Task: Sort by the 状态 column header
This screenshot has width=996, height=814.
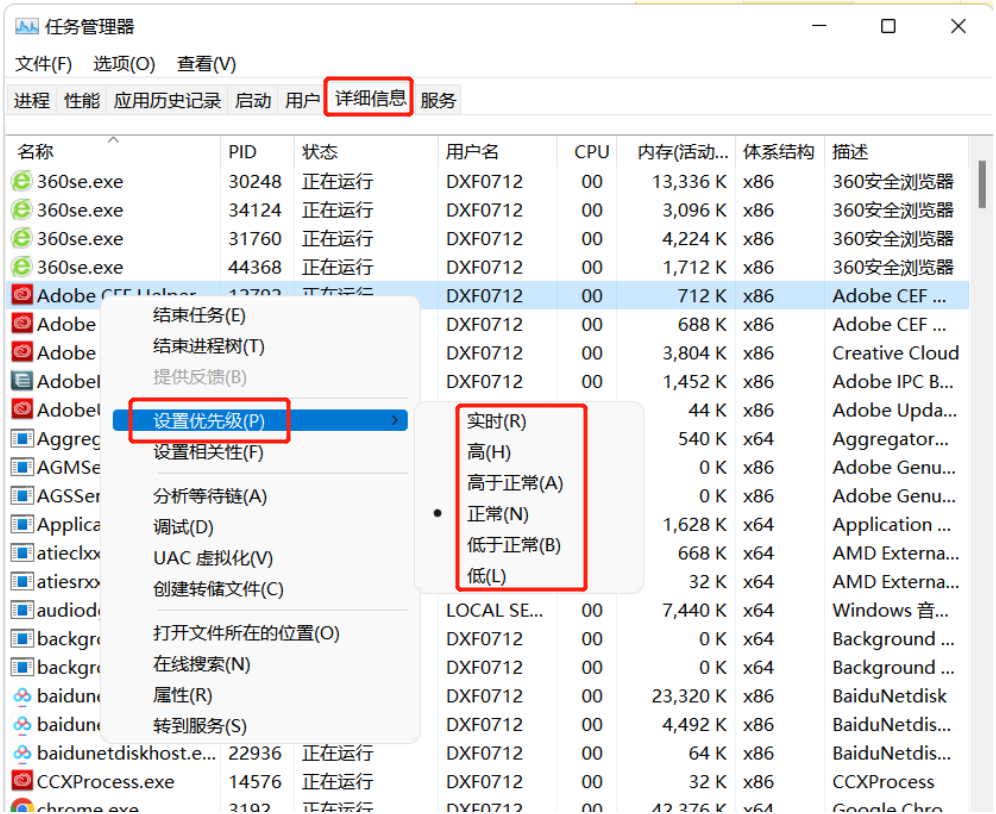Action: 367,151
